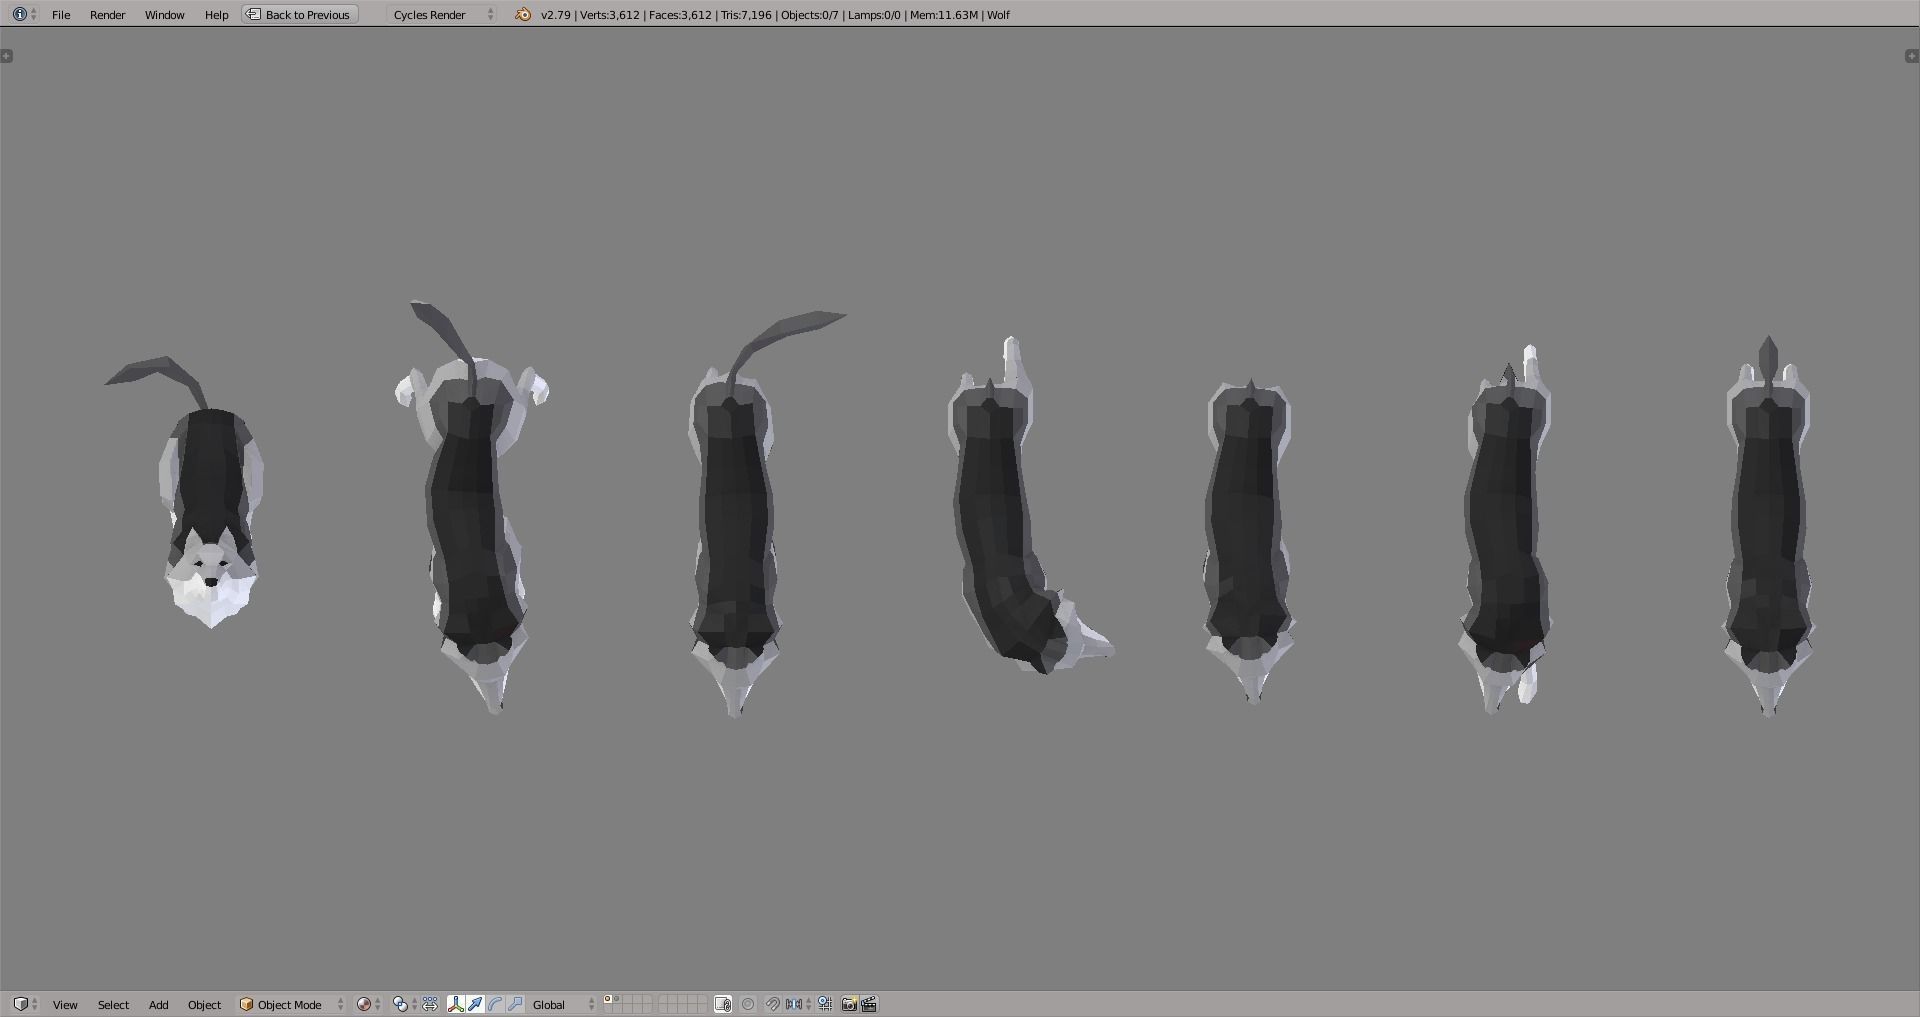
Task: Render OpenGL image of viewport camera icon
Action: (x=849, y=1004)
